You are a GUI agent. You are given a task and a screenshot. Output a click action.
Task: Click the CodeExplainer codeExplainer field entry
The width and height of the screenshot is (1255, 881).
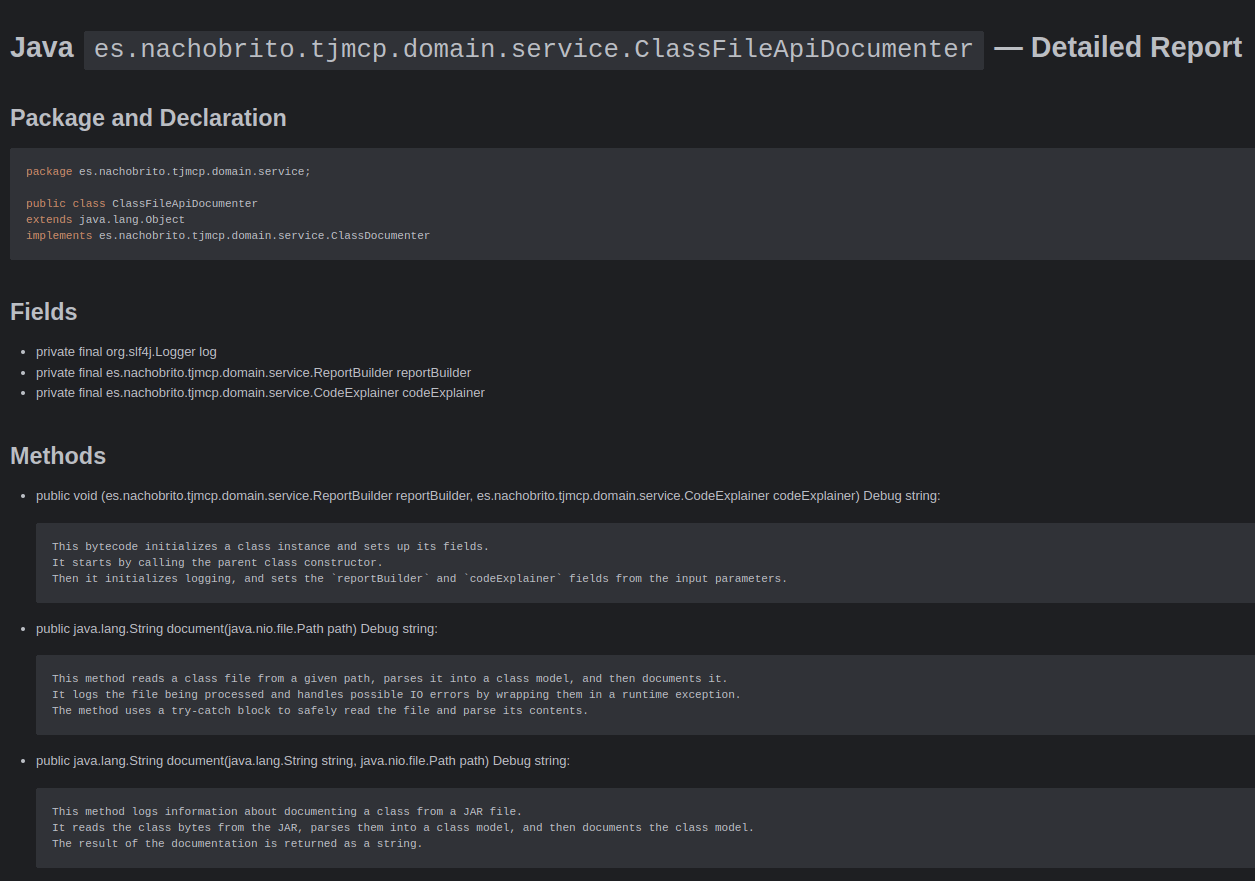[x=260, y=392]
